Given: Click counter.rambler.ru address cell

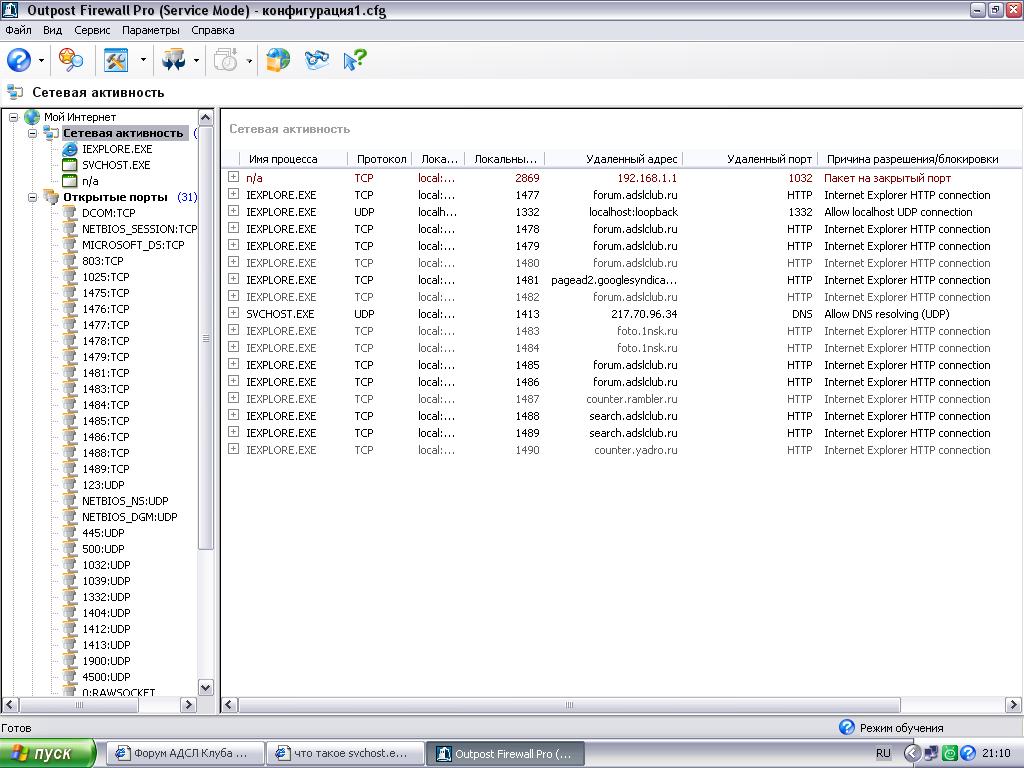Looking at the screenshot, I should tap(632, 399).
